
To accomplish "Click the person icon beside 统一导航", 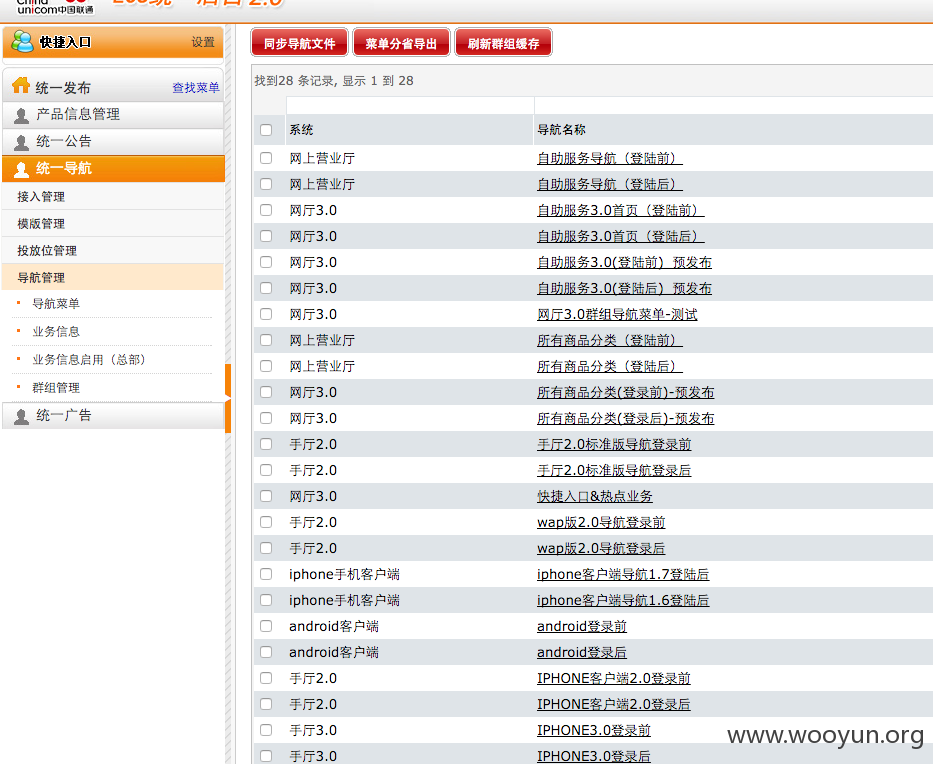I will pyautogui.click(x=21, y=170).
